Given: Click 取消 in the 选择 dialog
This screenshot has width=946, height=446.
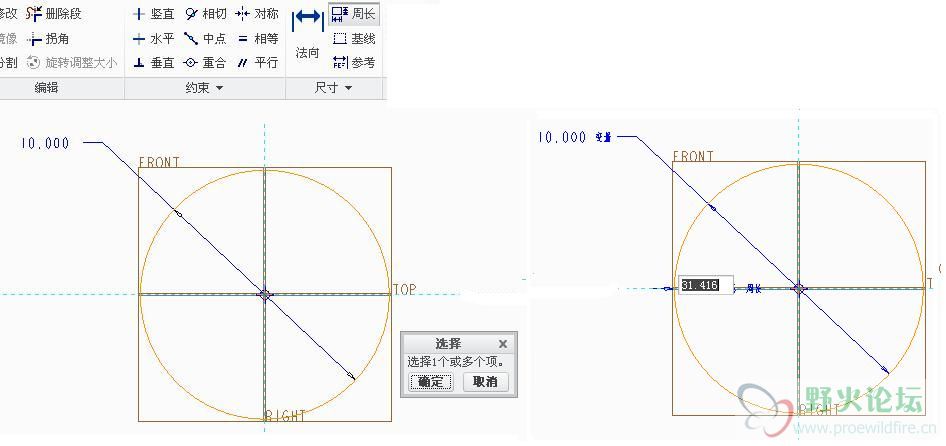Looking at the screenshot, I should tap(485, 381).
